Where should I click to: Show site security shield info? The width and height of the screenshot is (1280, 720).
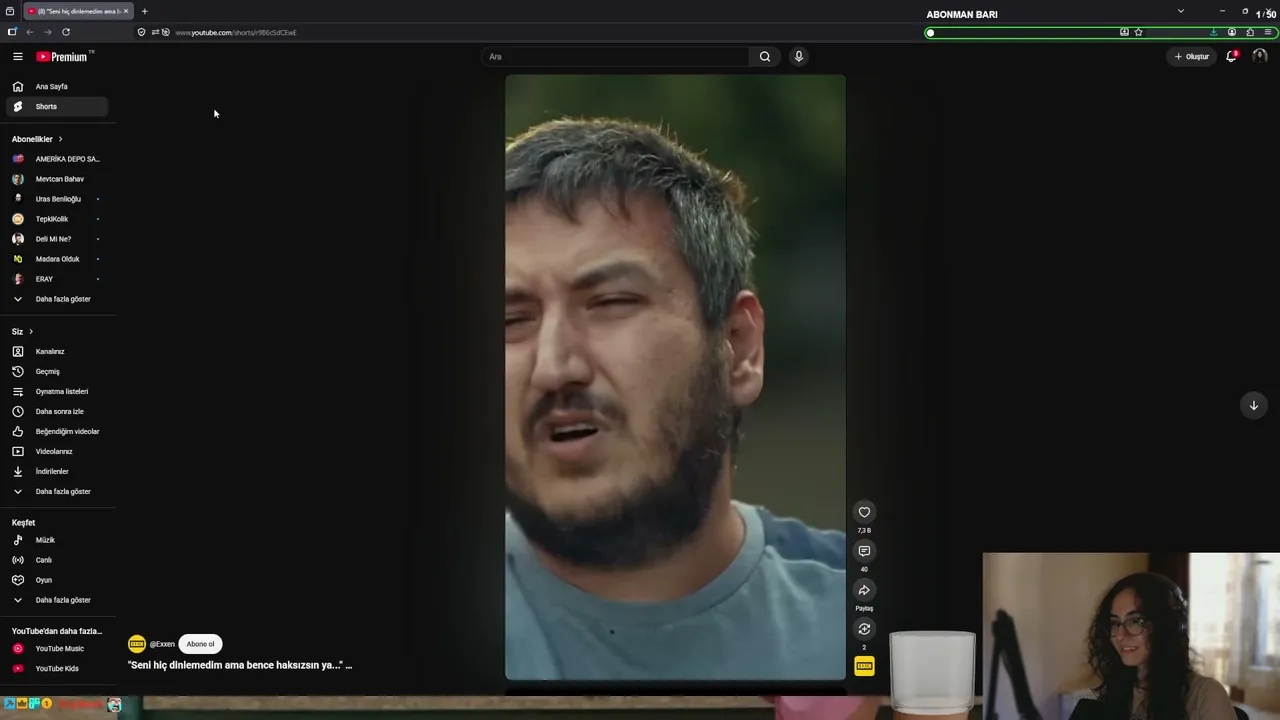(141, 32)
